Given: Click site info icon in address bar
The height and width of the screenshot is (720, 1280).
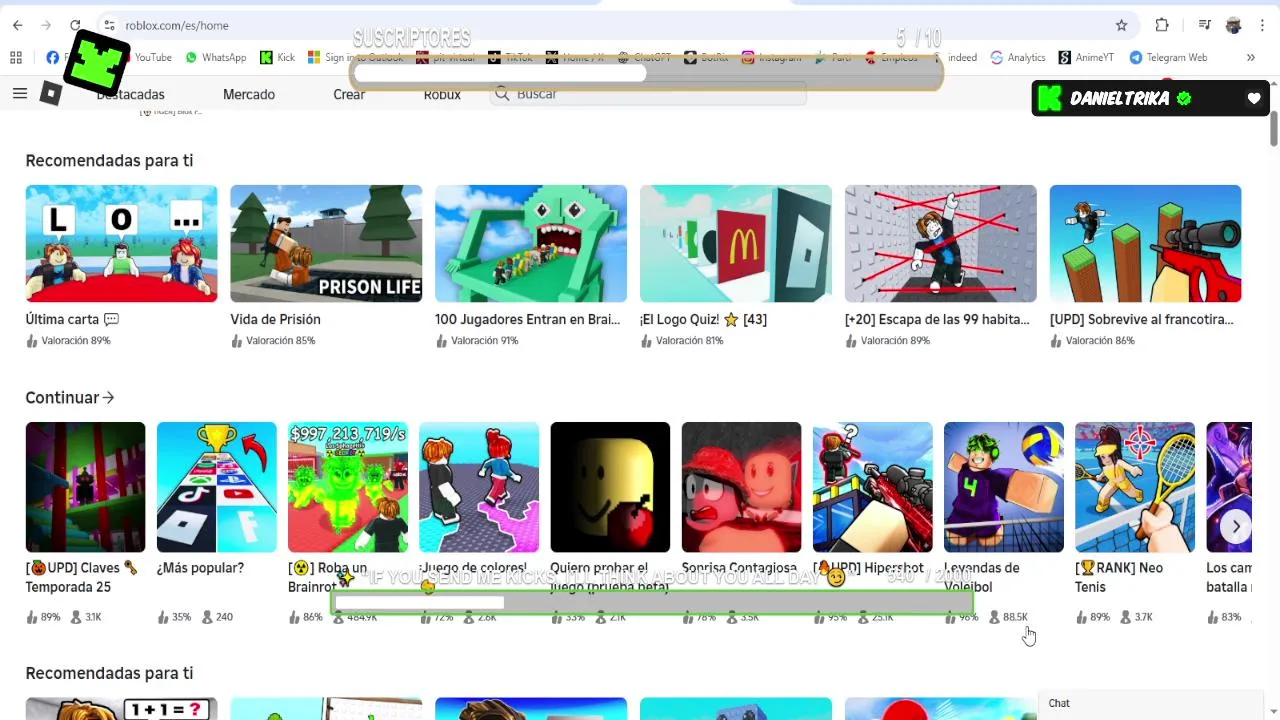Looking at the screenshot, I should pos(109,25).
